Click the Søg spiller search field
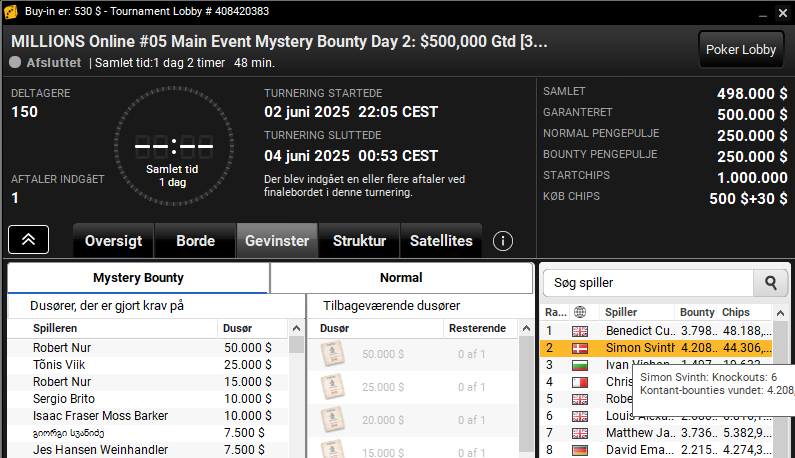Viewport: 795px width, 458px height. click(648, 283)
